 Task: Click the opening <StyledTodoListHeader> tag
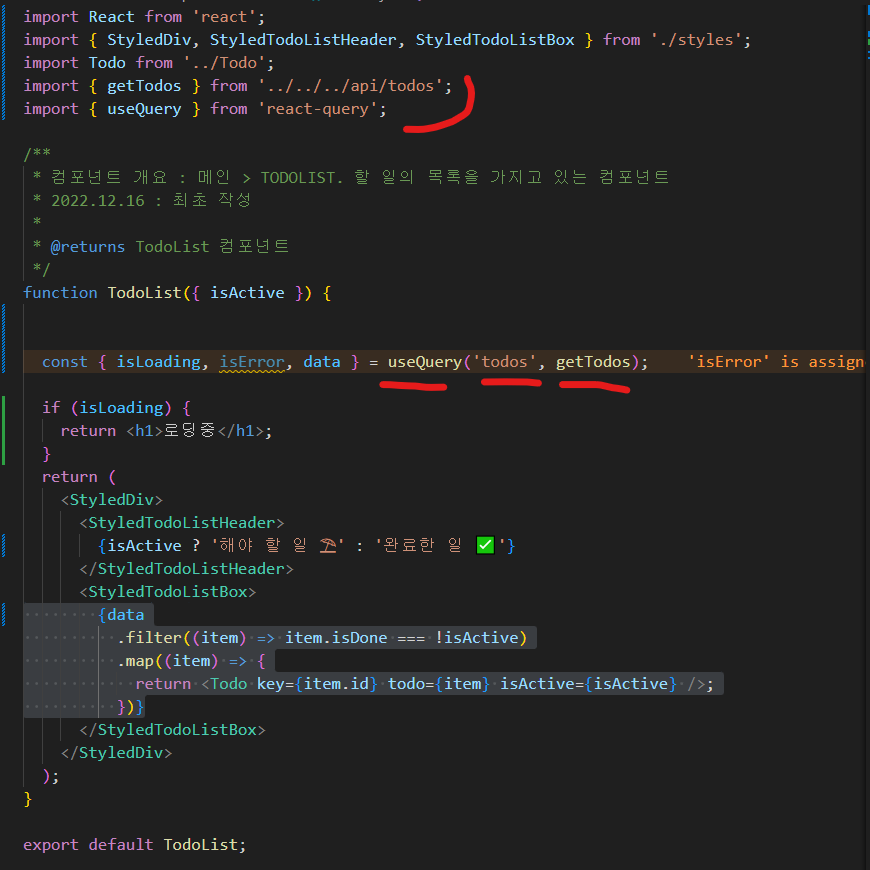coord(182,523)
